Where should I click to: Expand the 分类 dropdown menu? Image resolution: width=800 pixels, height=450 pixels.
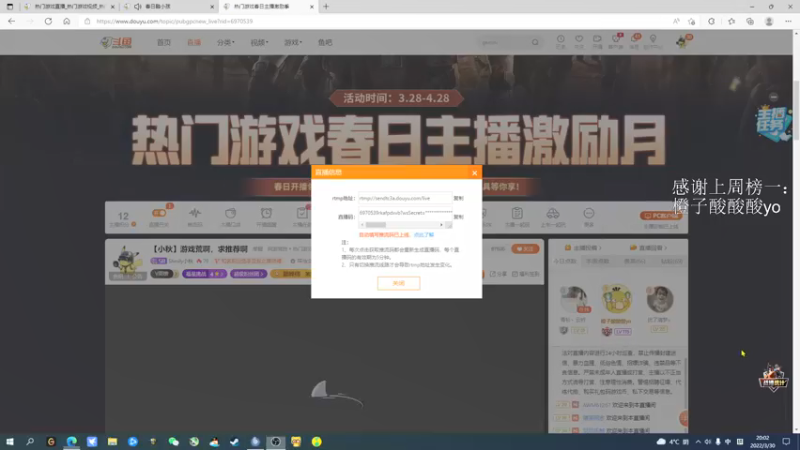pos(226,42)
